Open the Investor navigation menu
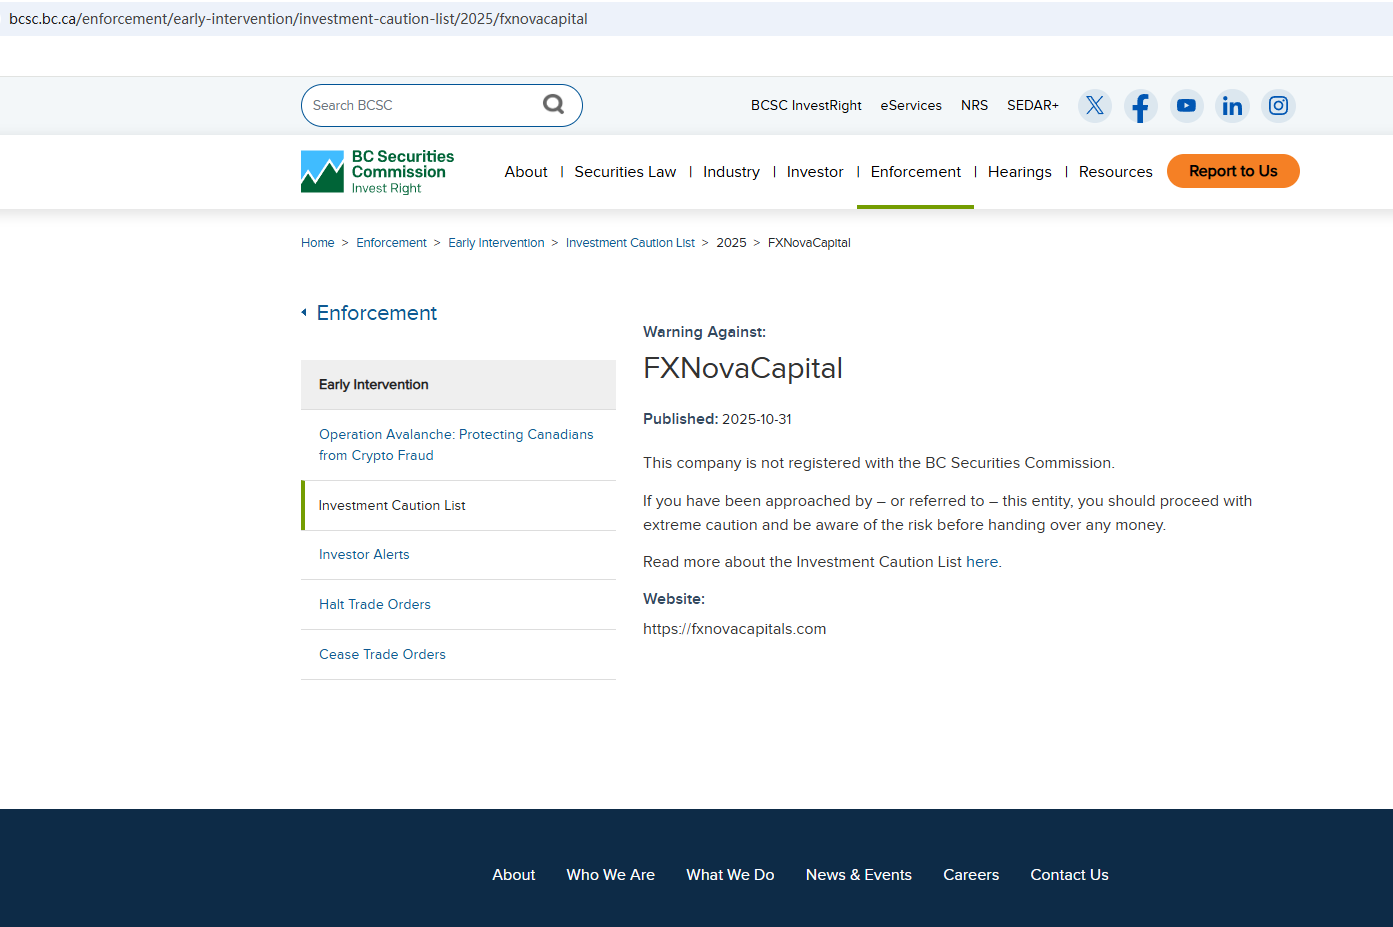 coord(815,172)
